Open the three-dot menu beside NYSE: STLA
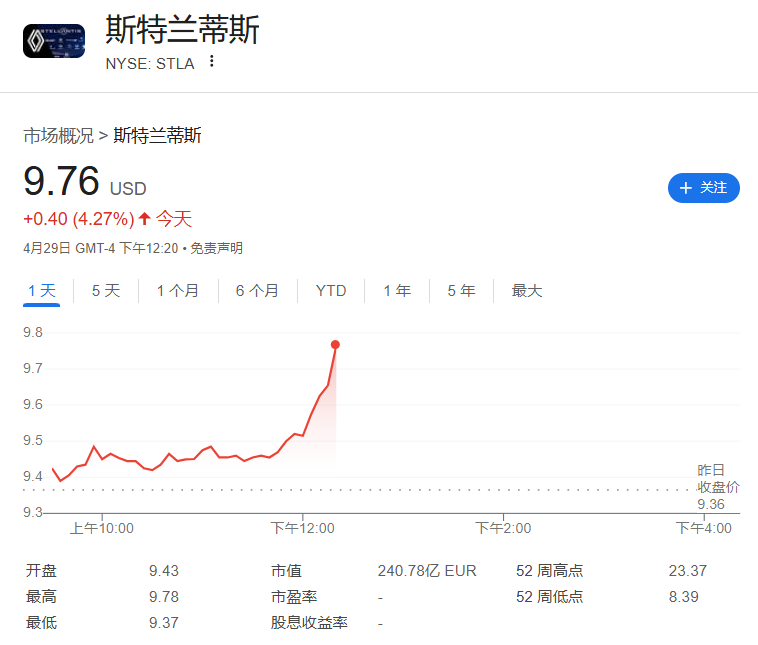This screenshot has width=758, height=645. pyautogui.click(x=211, y=61)
